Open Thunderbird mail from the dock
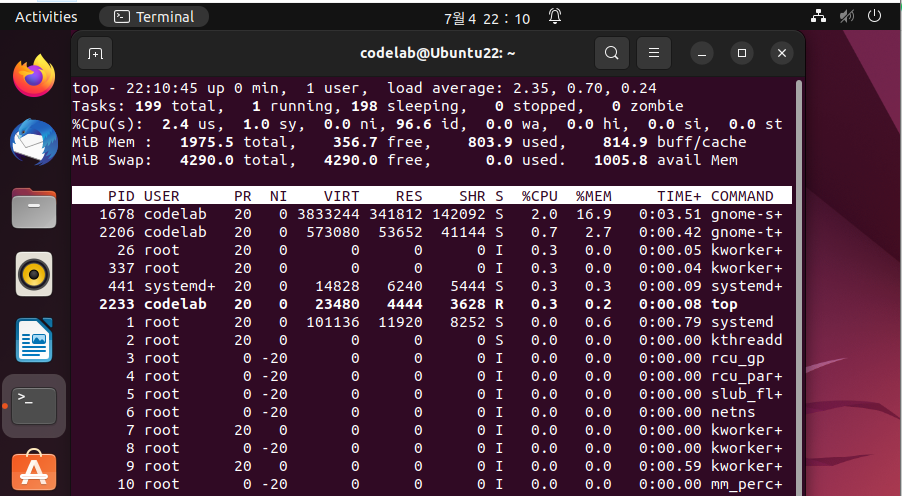 click(34, 142)
